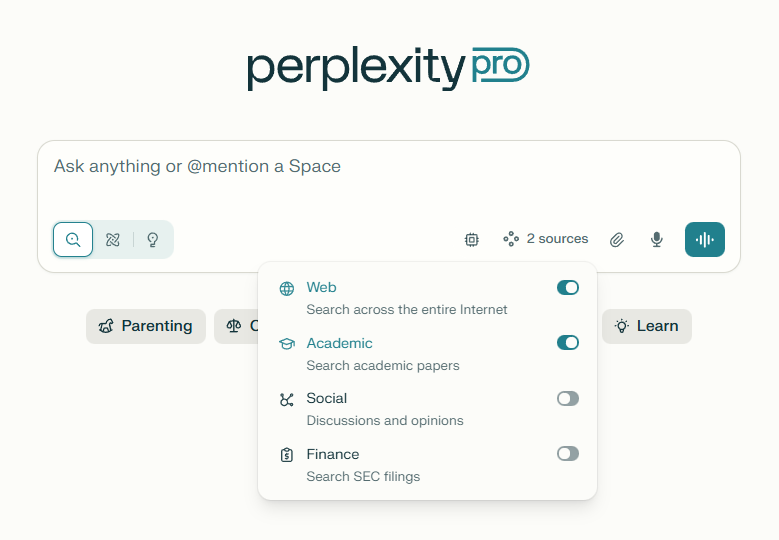The image size is (779, 540).
Task: Start dictation with microphone icon
Action: 657,239
